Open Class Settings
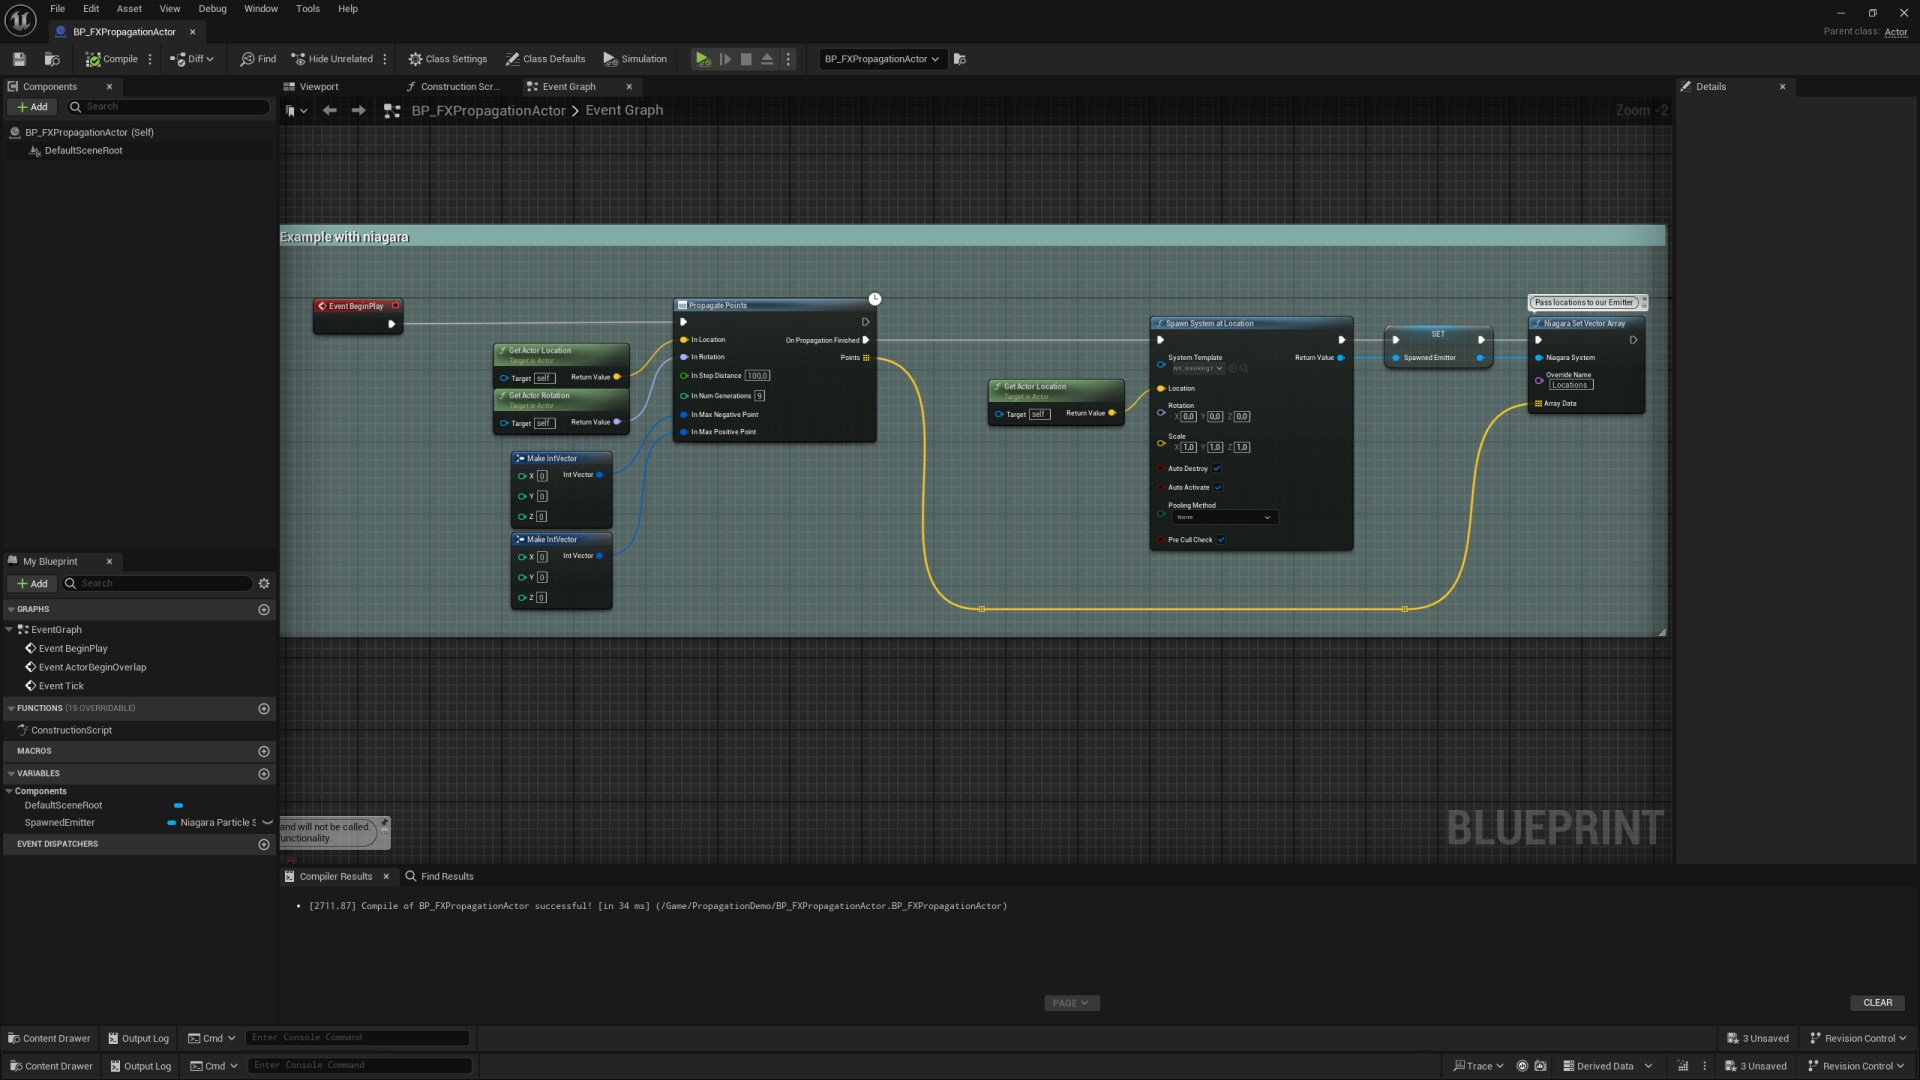 [x=447, y=59]
